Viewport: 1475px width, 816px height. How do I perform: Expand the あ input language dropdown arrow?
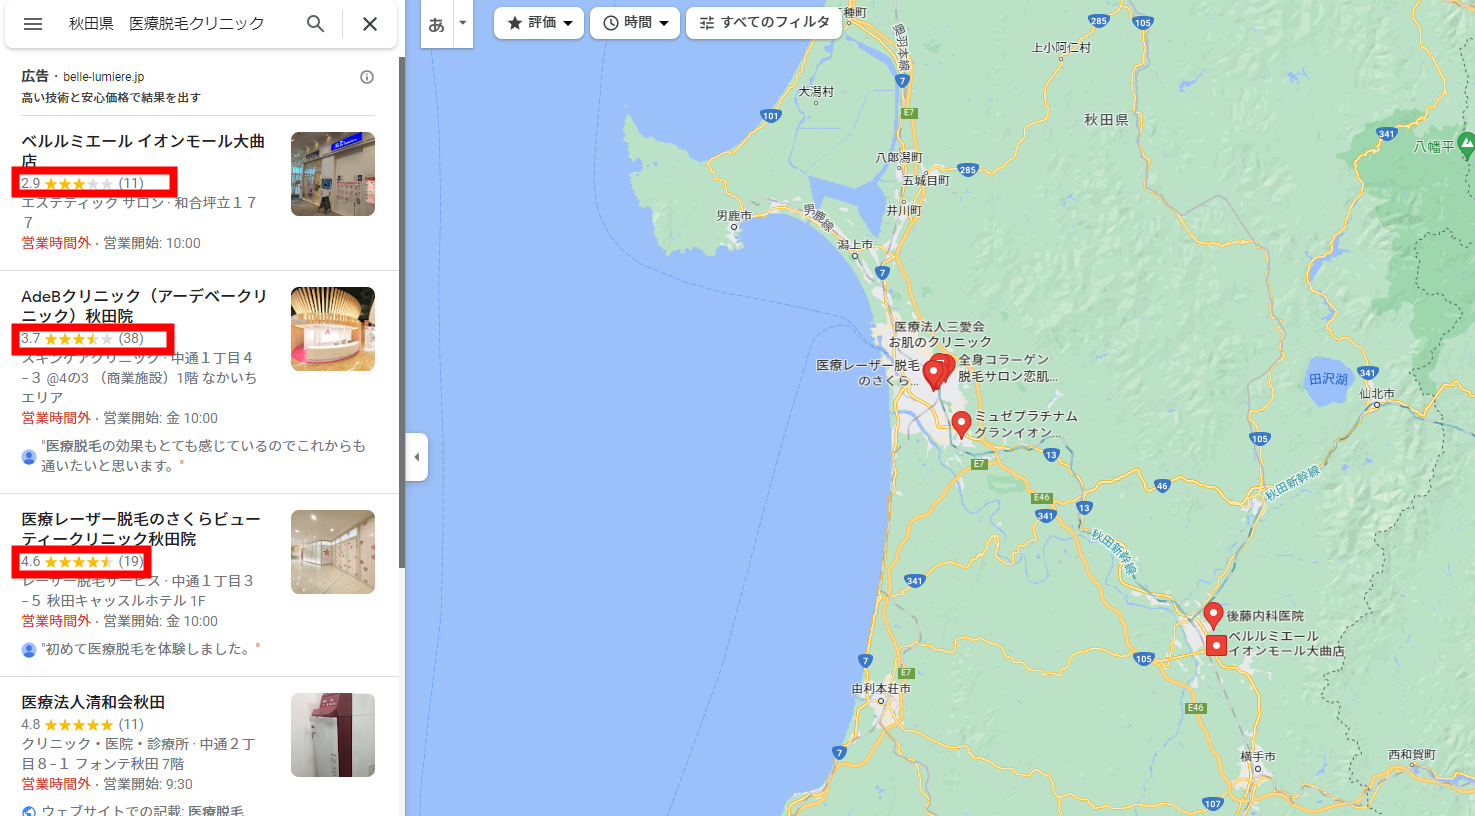click(x=463, y=23)
